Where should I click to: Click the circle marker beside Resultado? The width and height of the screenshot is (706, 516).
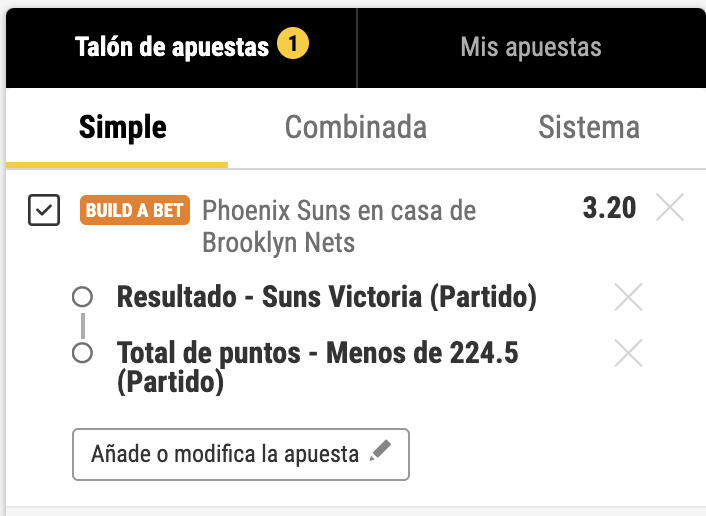tap(83, 297)
